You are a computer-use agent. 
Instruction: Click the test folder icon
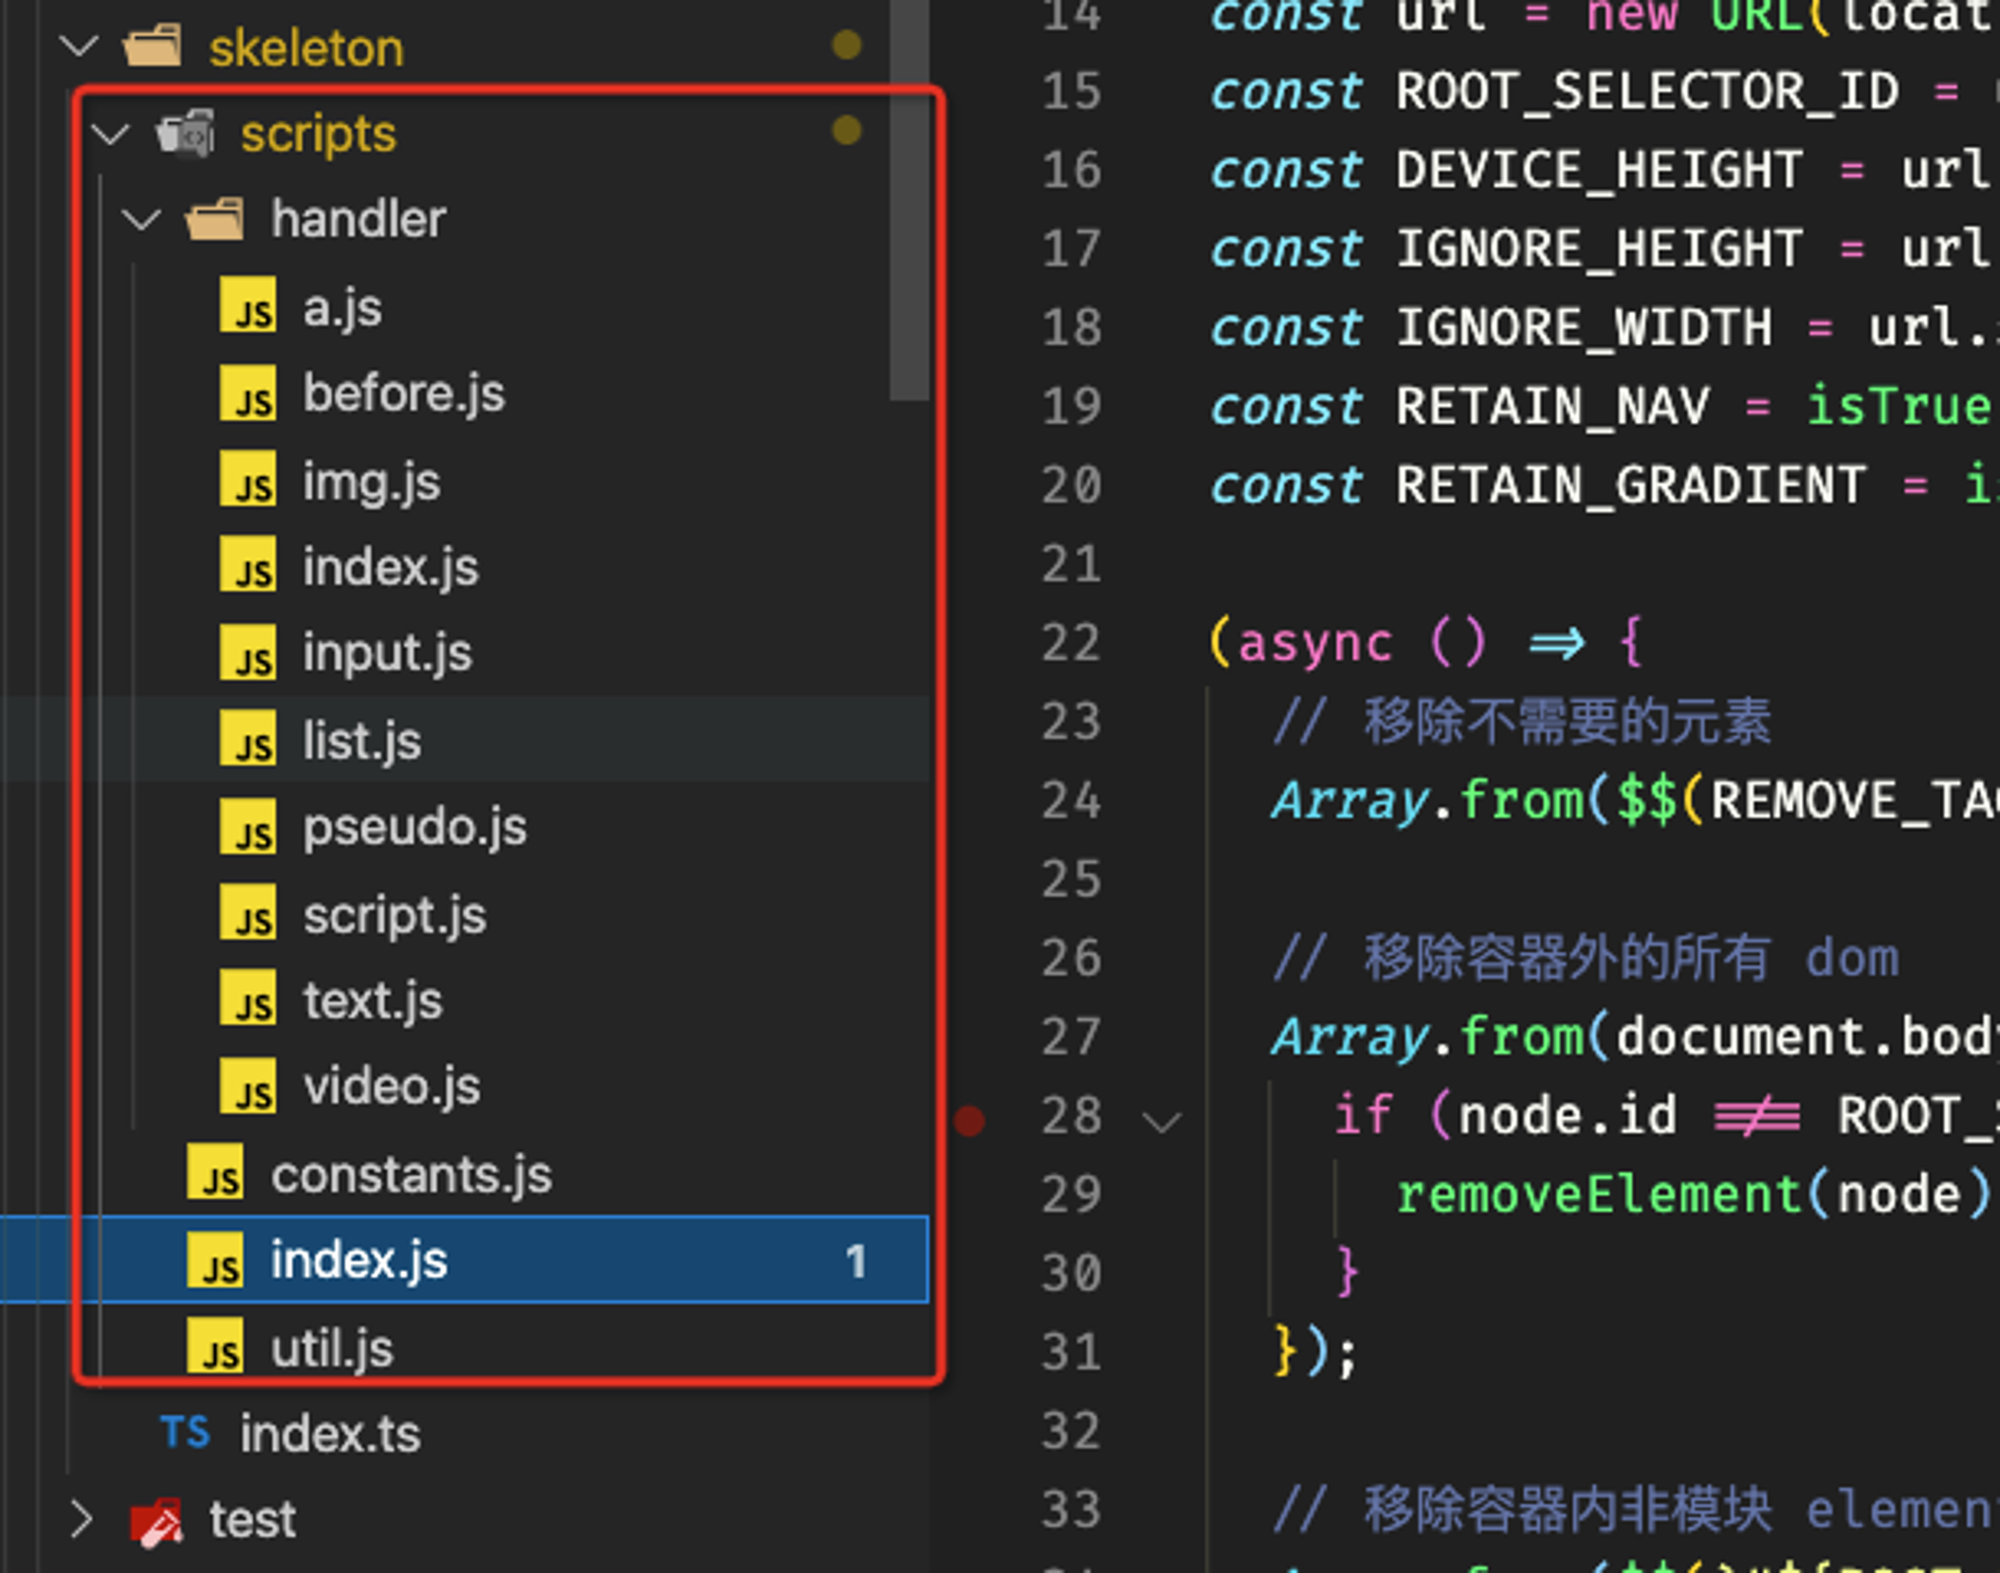pos(157,1521)
